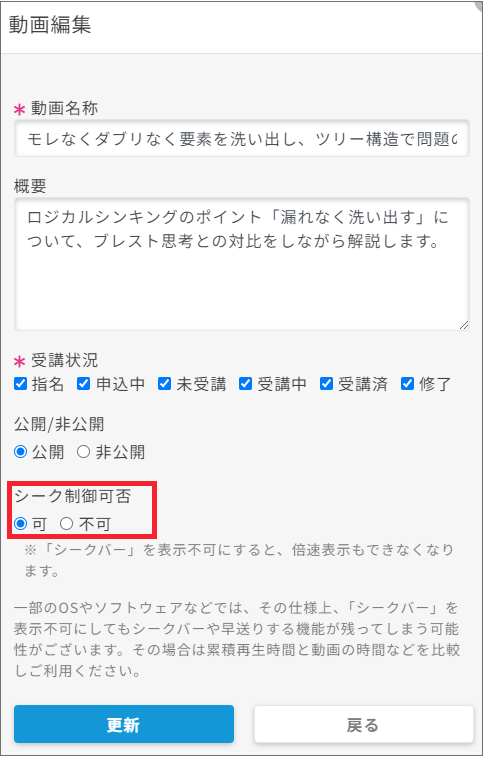The height and width of the screenshot is (762, 486).
Task: Select the 非公開 radio button
Action: (84, 452)
